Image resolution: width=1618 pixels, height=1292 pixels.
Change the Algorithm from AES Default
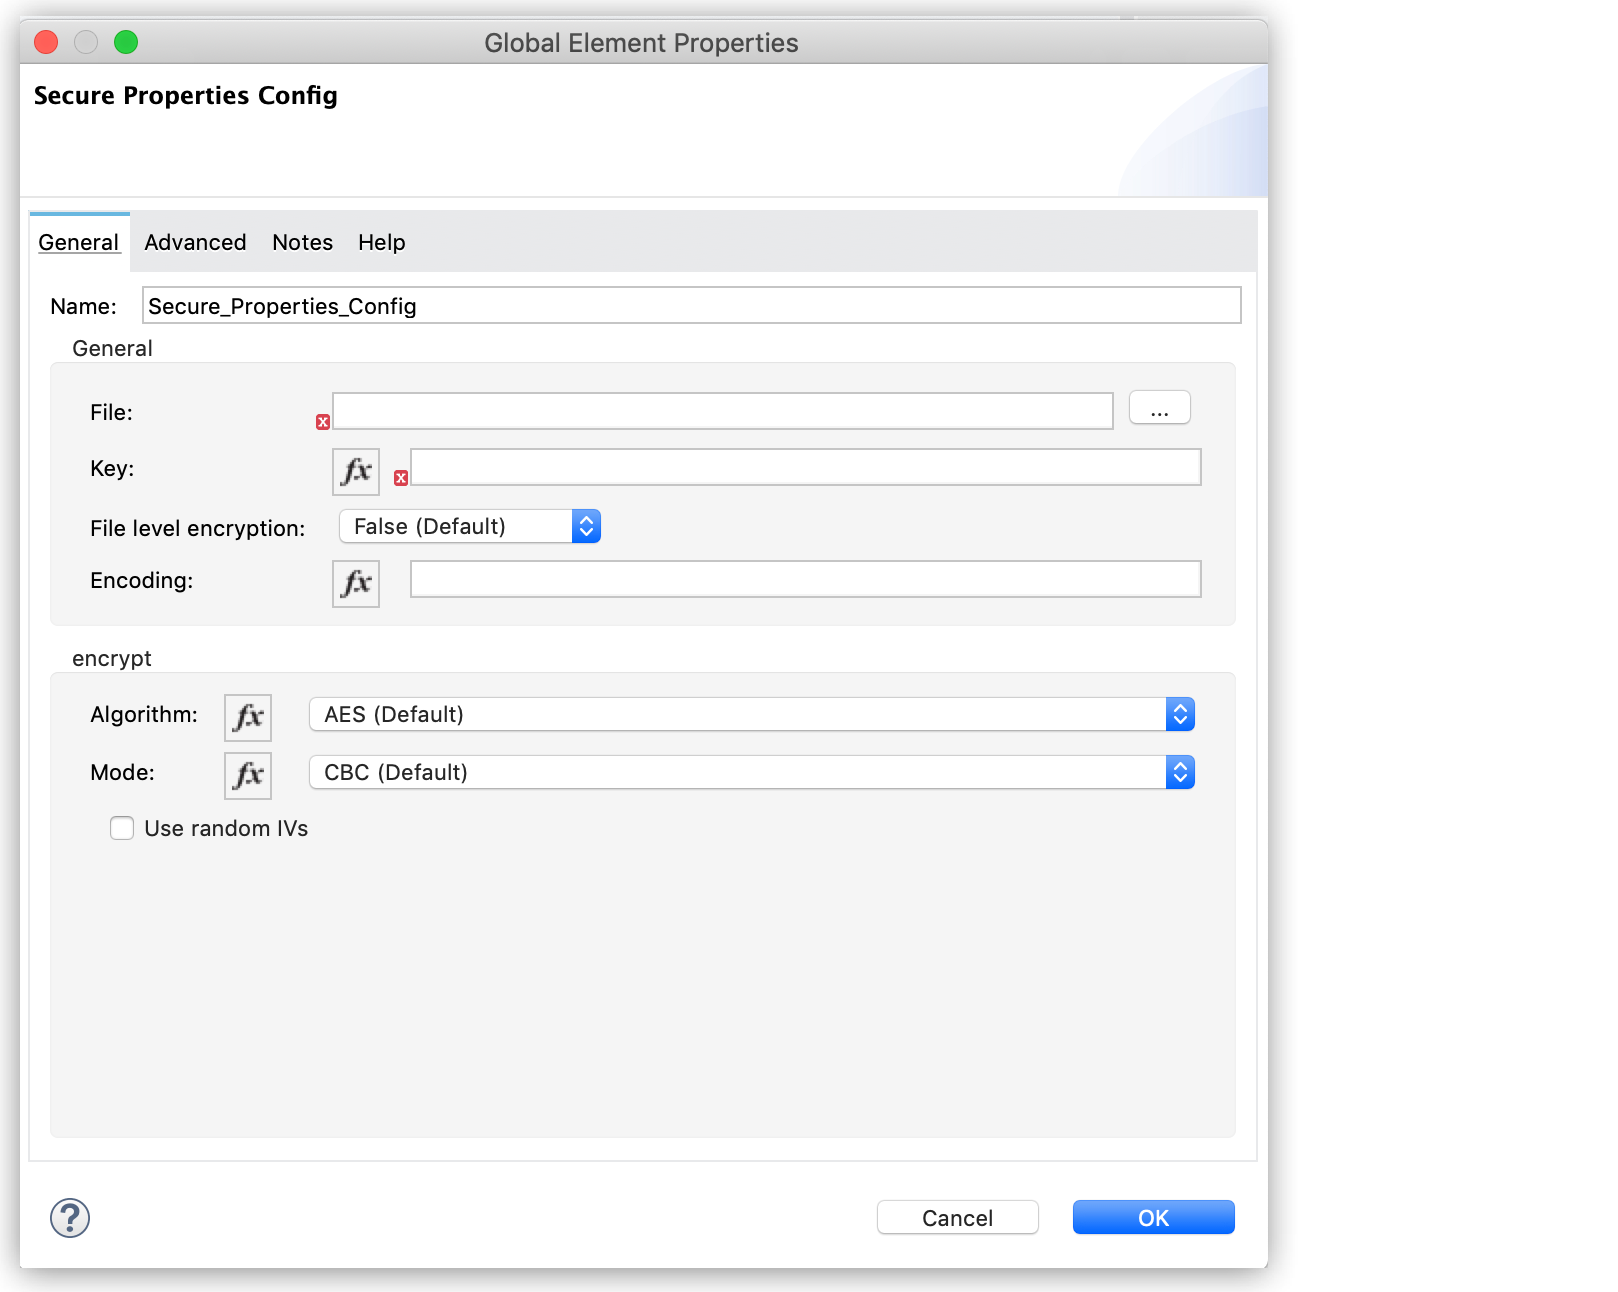(x=1180, y=714)
